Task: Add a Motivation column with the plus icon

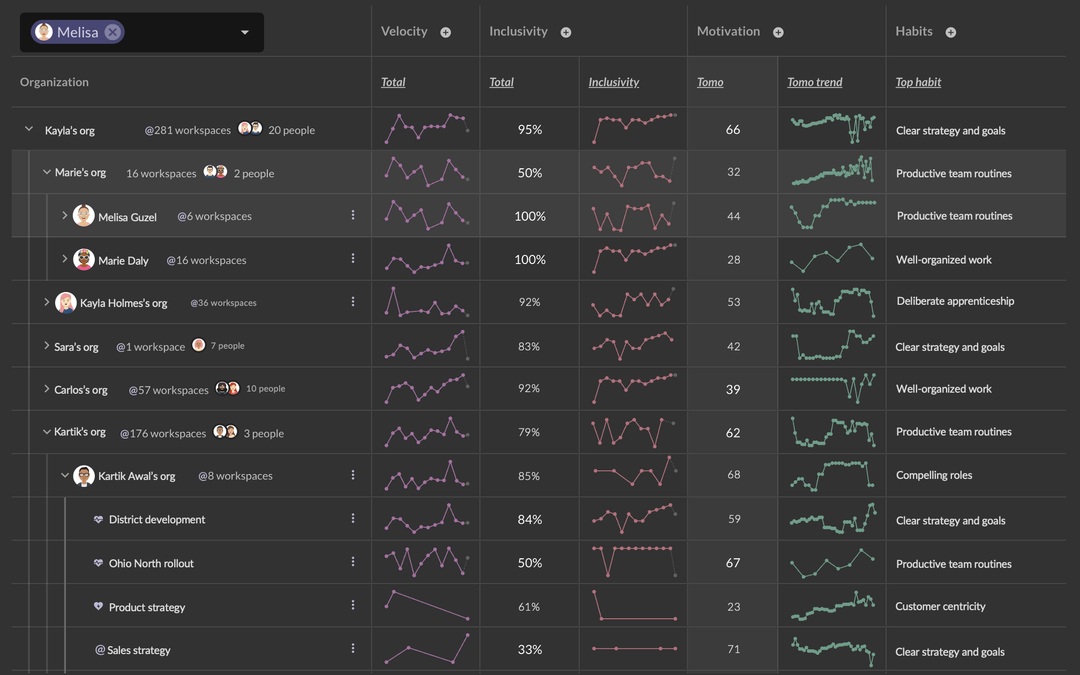Action: [x=778, y=32]
